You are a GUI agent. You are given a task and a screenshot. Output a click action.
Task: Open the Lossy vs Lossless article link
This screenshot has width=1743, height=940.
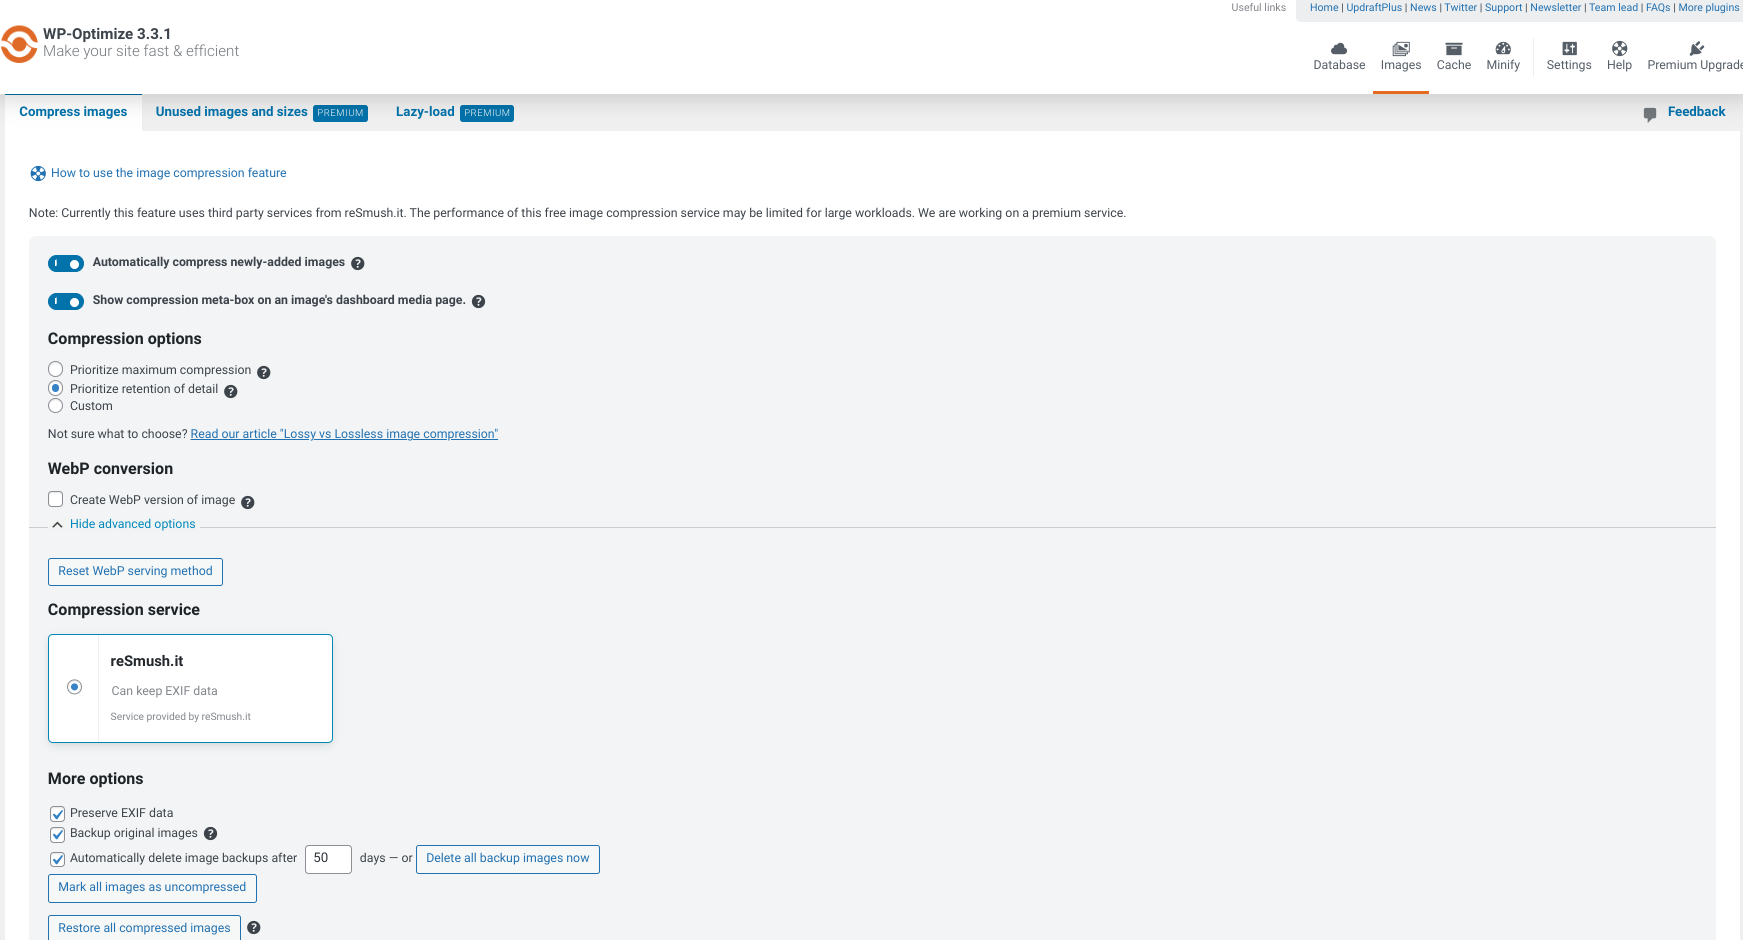(x=344, y=434)
